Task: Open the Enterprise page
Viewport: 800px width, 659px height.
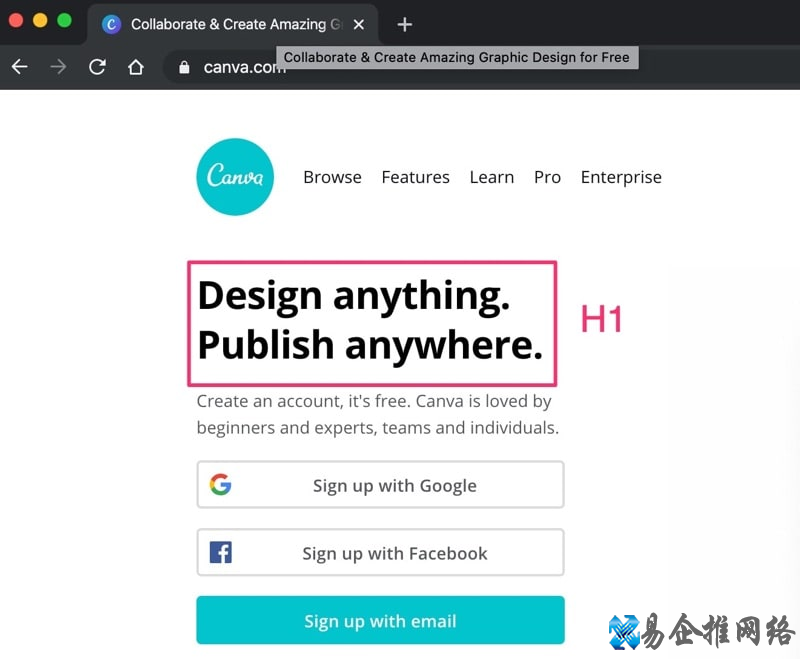Action: pos(621,177)
